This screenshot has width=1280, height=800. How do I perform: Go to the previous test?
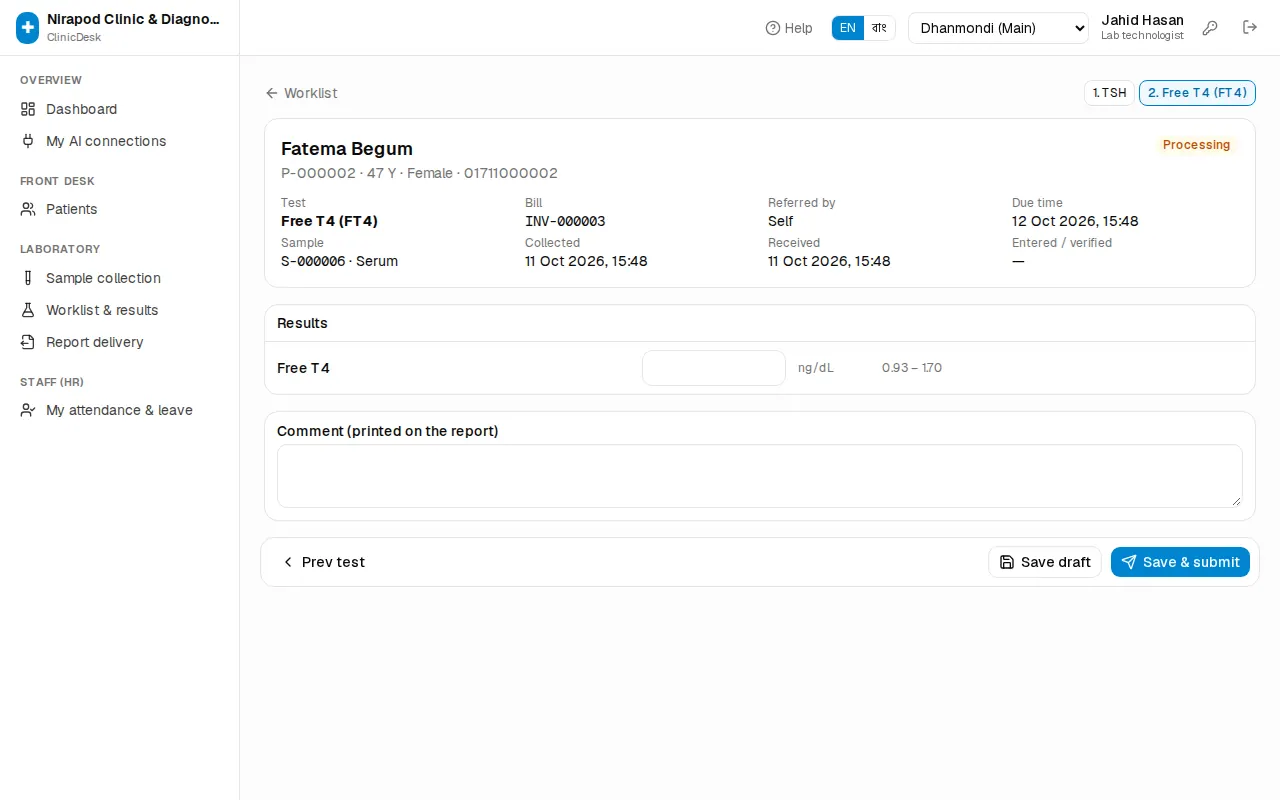pos(324,562)
